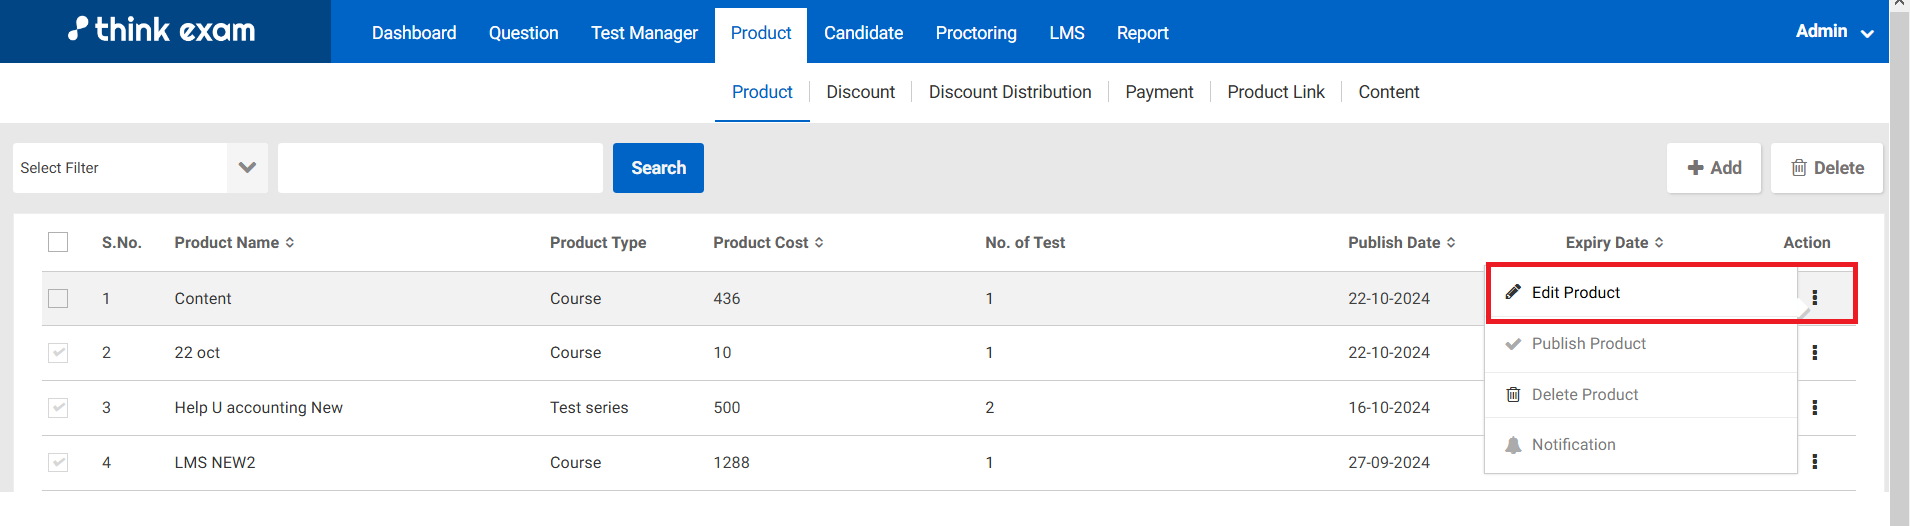Screen dimensions: 1910x526
Task: Open three-dot action menu for 22 oct row
Action: tap(1814, 353)
